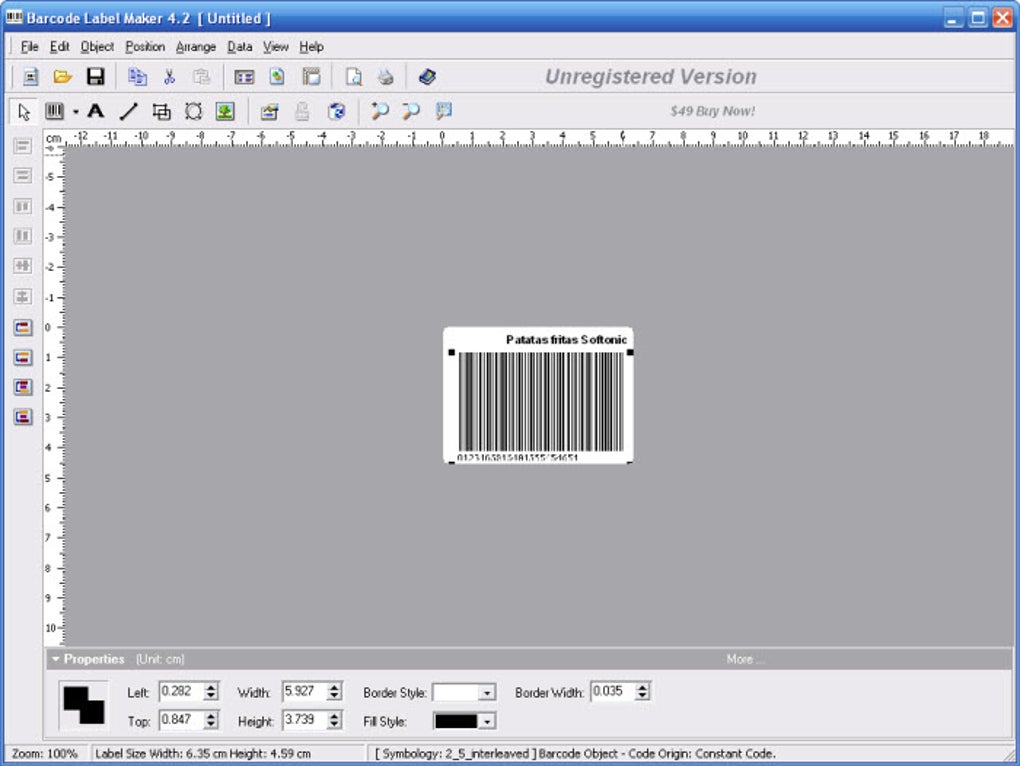Click the black shape preview thumbnail
The image size is (1020, 766).
click(84, 706)
